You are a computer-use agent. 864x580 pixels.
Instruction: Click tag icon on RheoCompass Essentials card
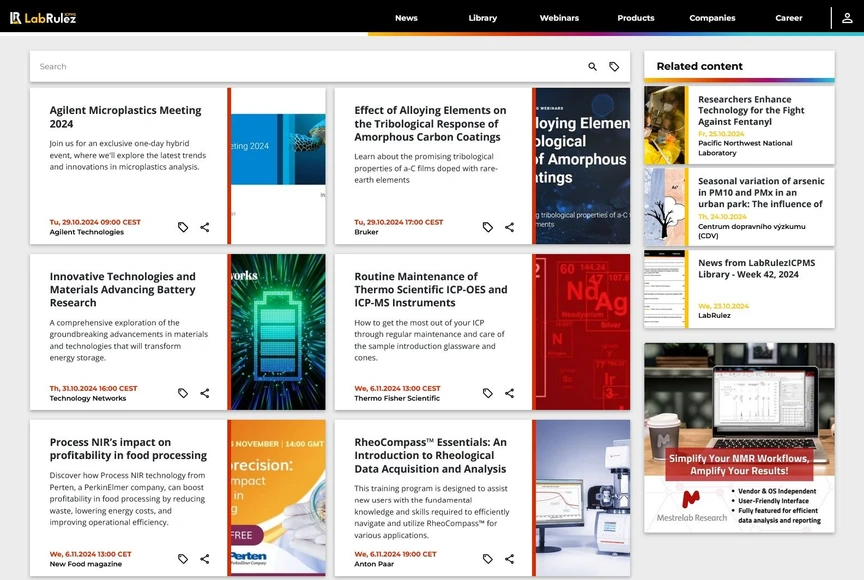488,559
